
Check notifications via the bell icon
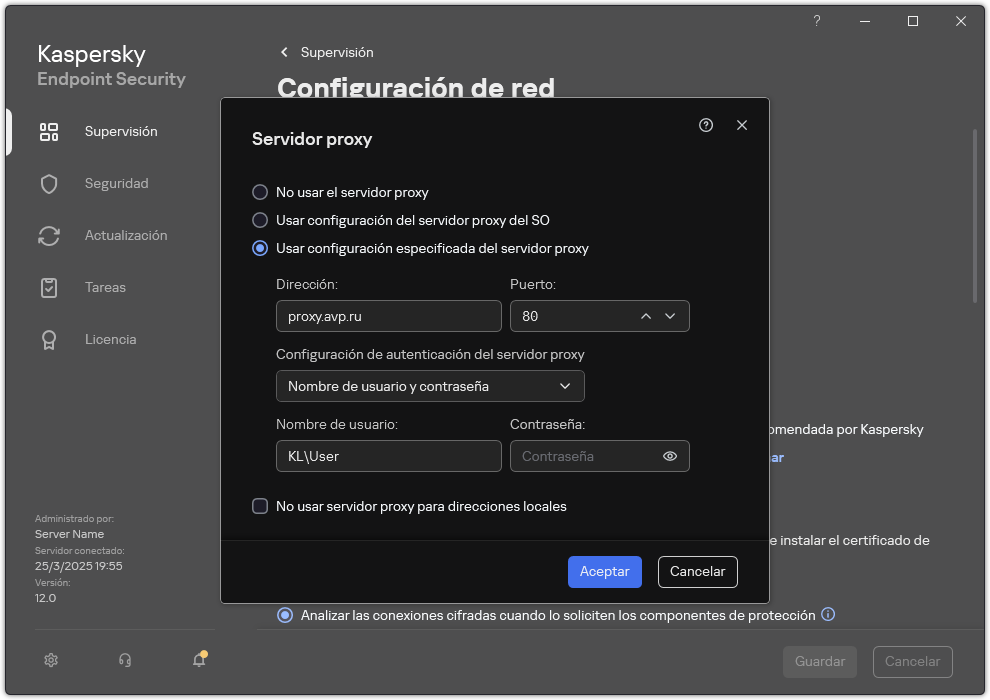199,660
